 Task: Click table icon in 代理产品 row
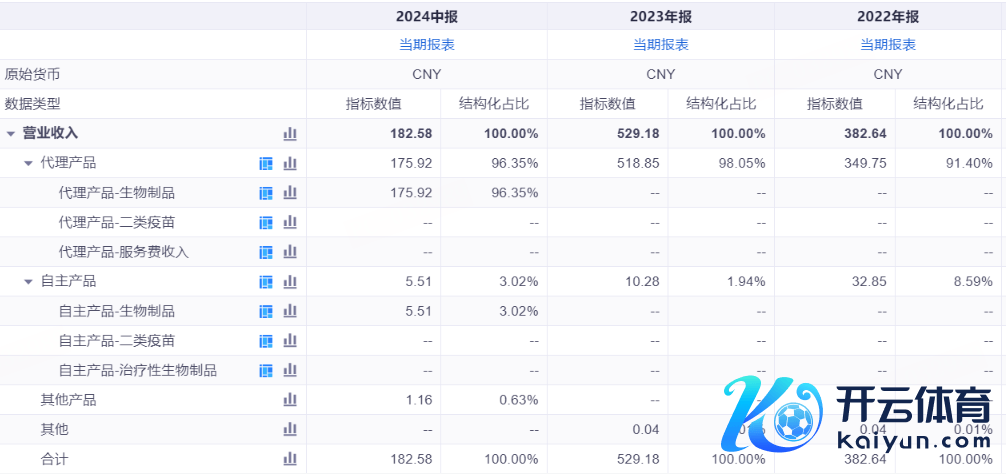pos(266,163)
